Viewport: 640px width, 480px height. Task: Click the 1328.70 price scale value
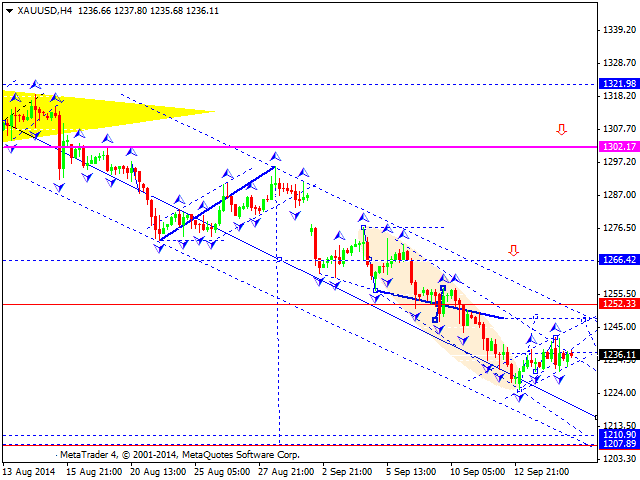(x=620, y=63)
